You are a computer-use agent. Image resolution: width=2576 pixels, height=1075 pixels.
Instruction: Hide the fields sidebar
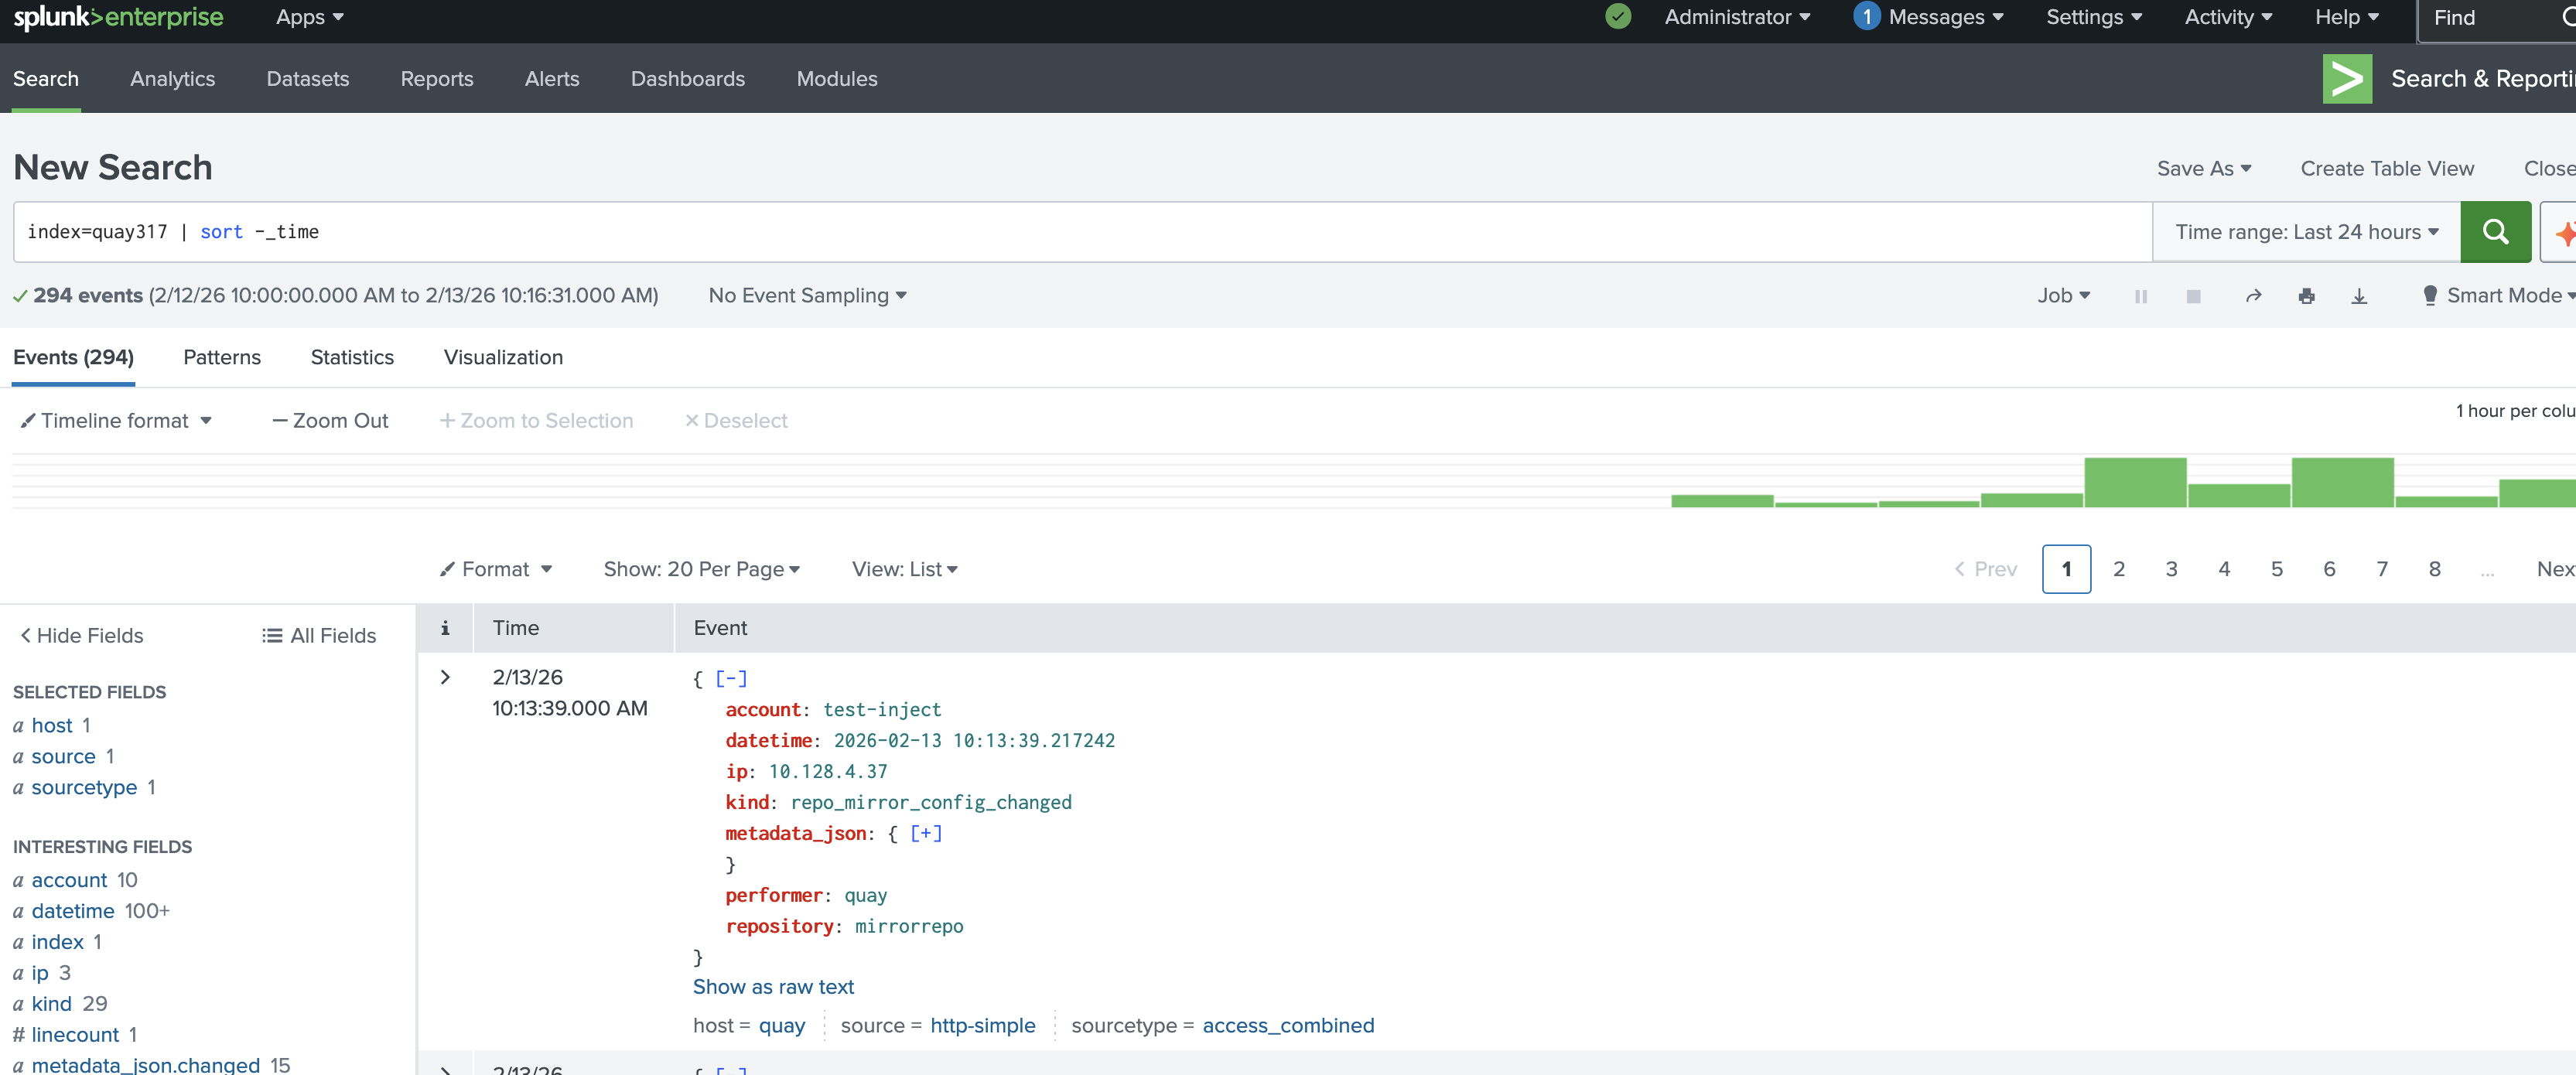tap(82, 635)
